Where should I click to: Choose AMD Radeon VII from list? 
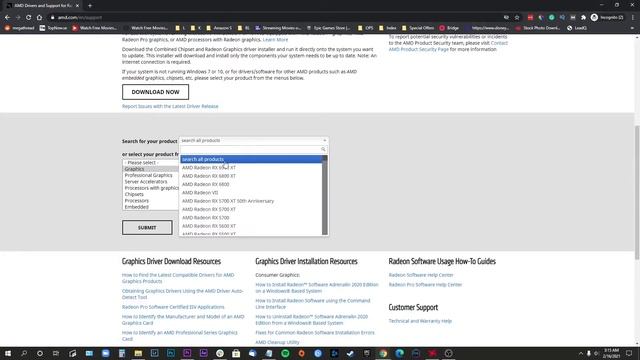pyautogui.click(x=200, y=193)
